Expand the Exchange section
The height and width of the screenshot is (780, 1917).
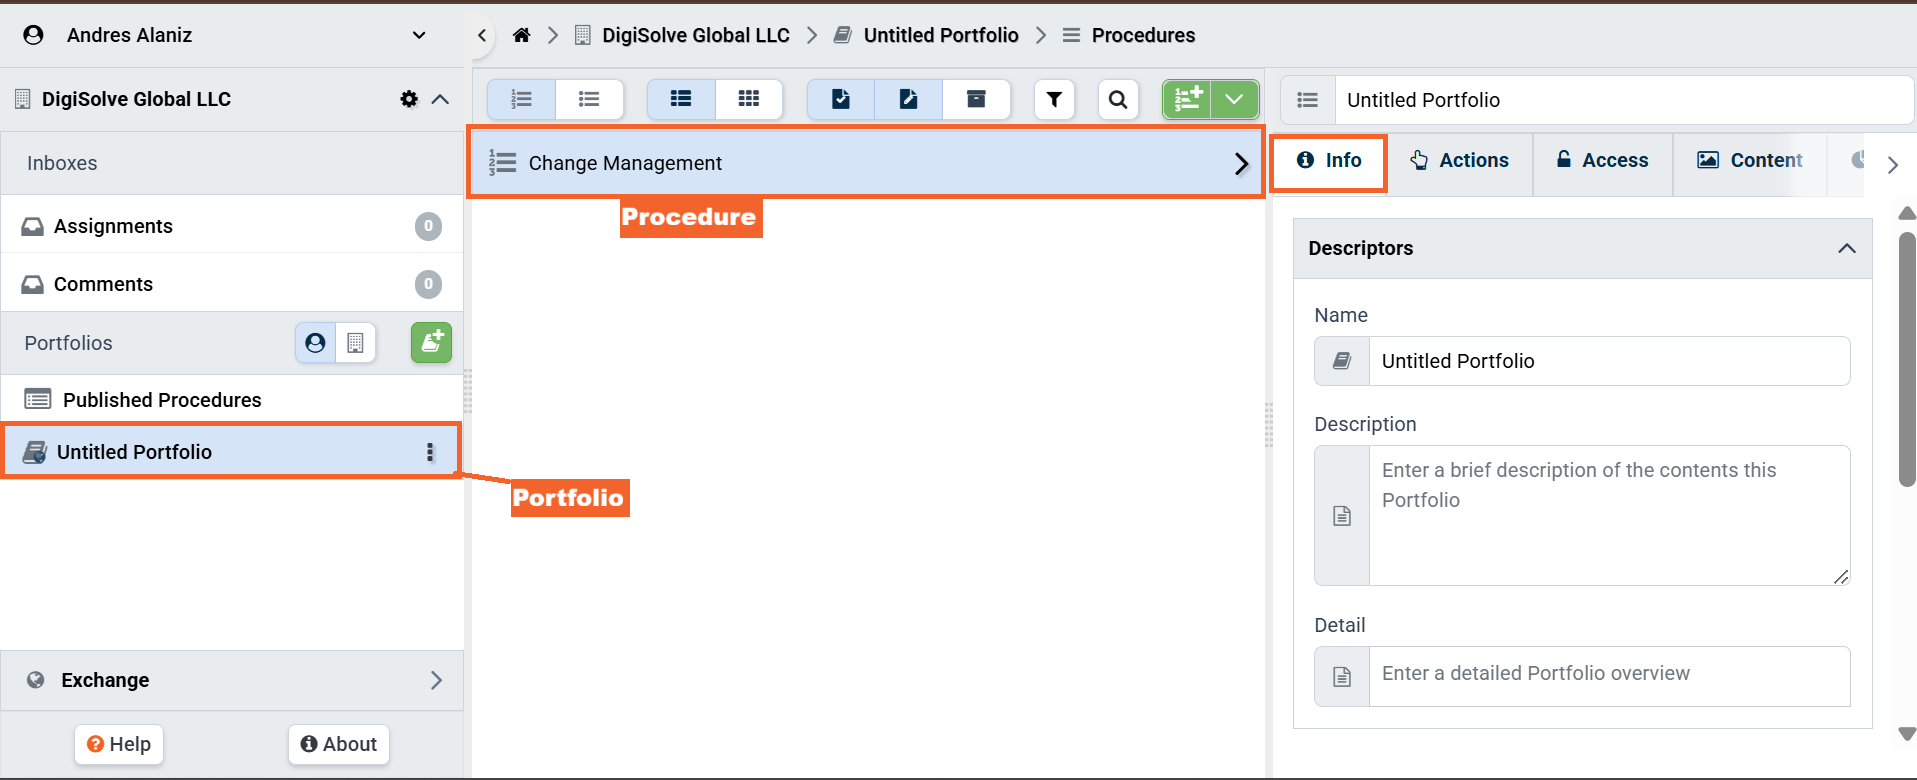coord(435,680)
